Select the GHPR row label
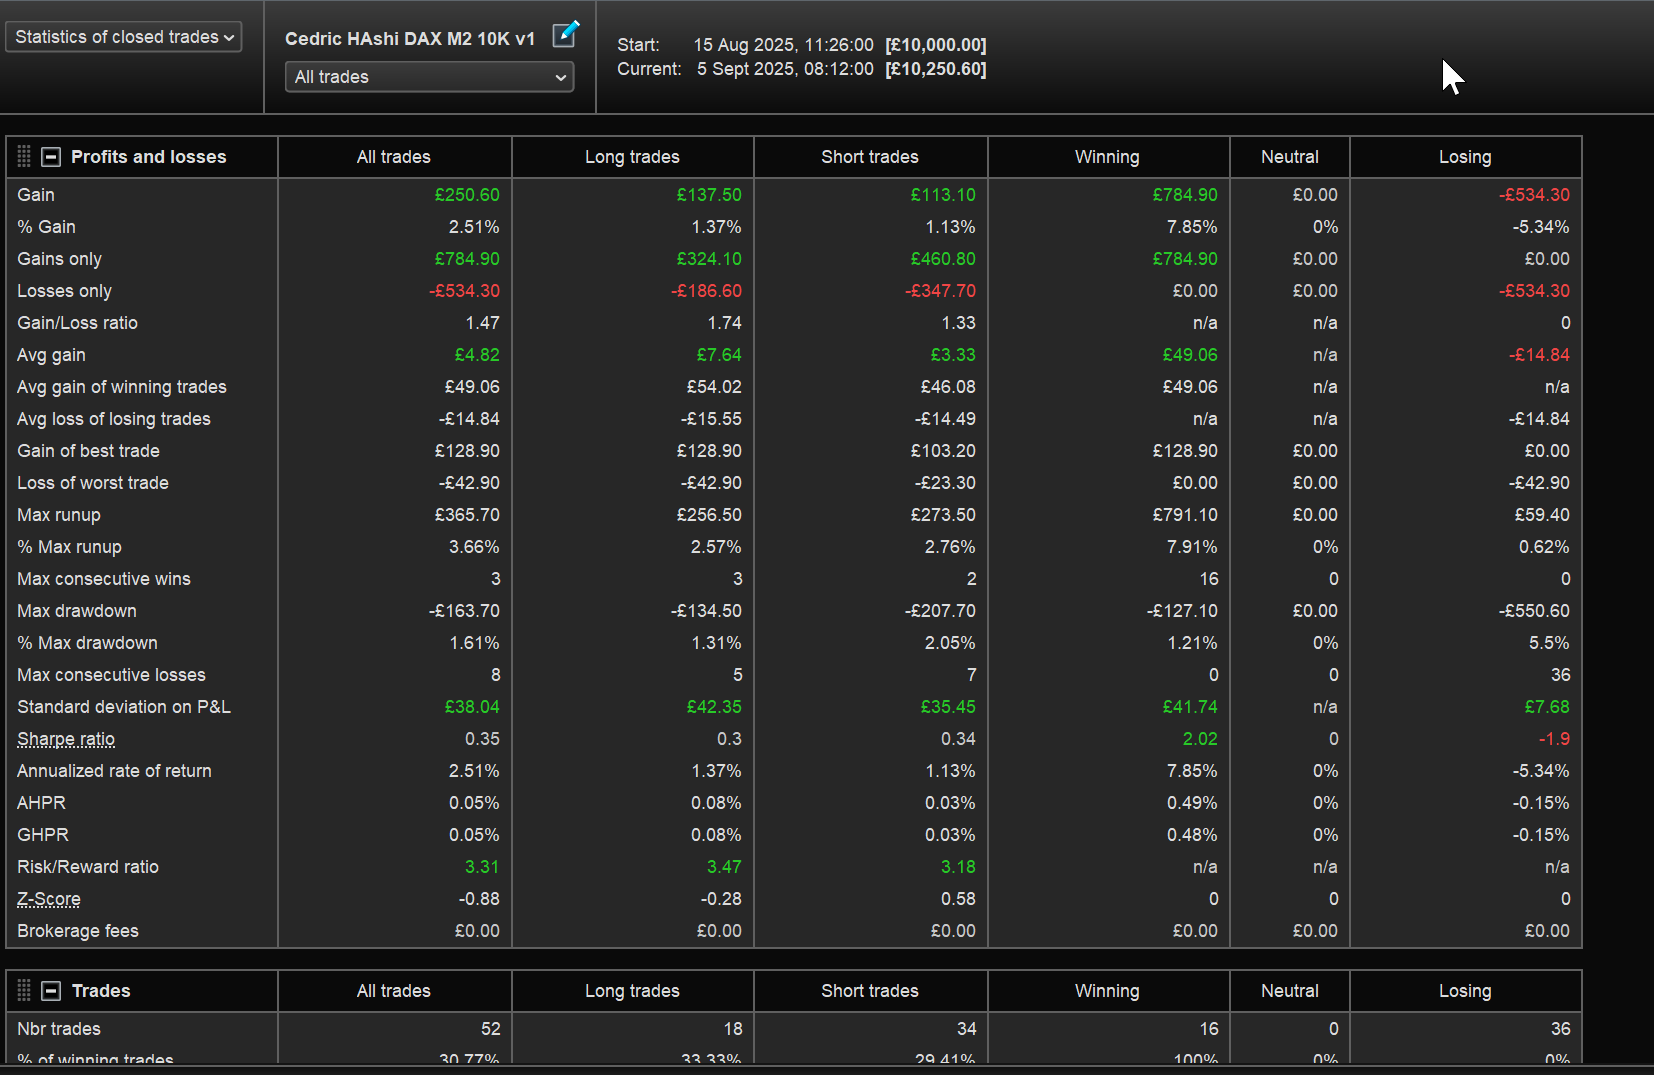This screenshot has width=1654, height=1075. 43,835
